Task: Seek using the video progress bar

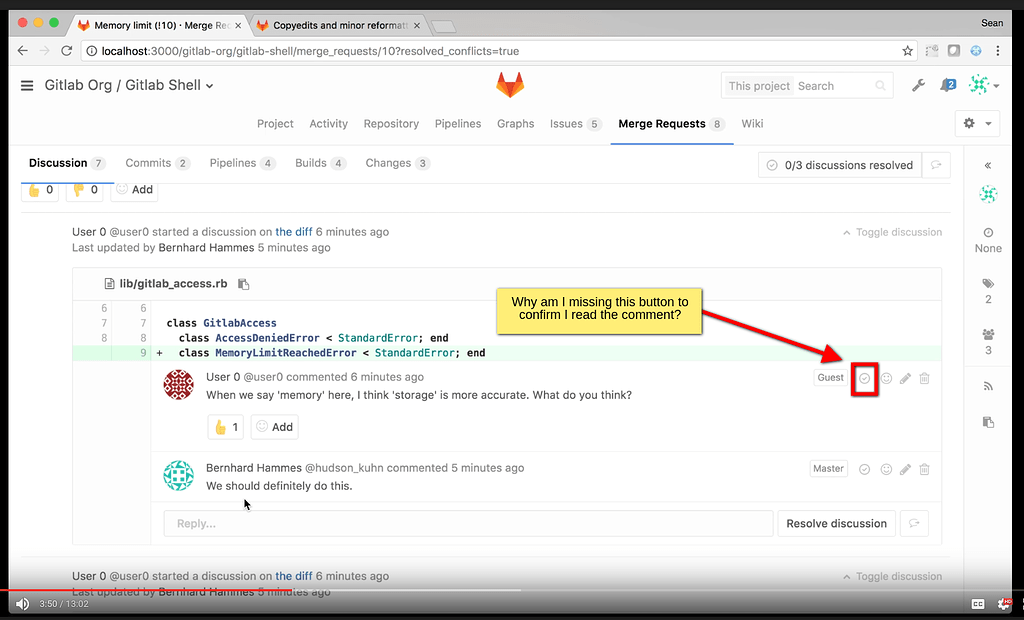Action: coord(500,590)
